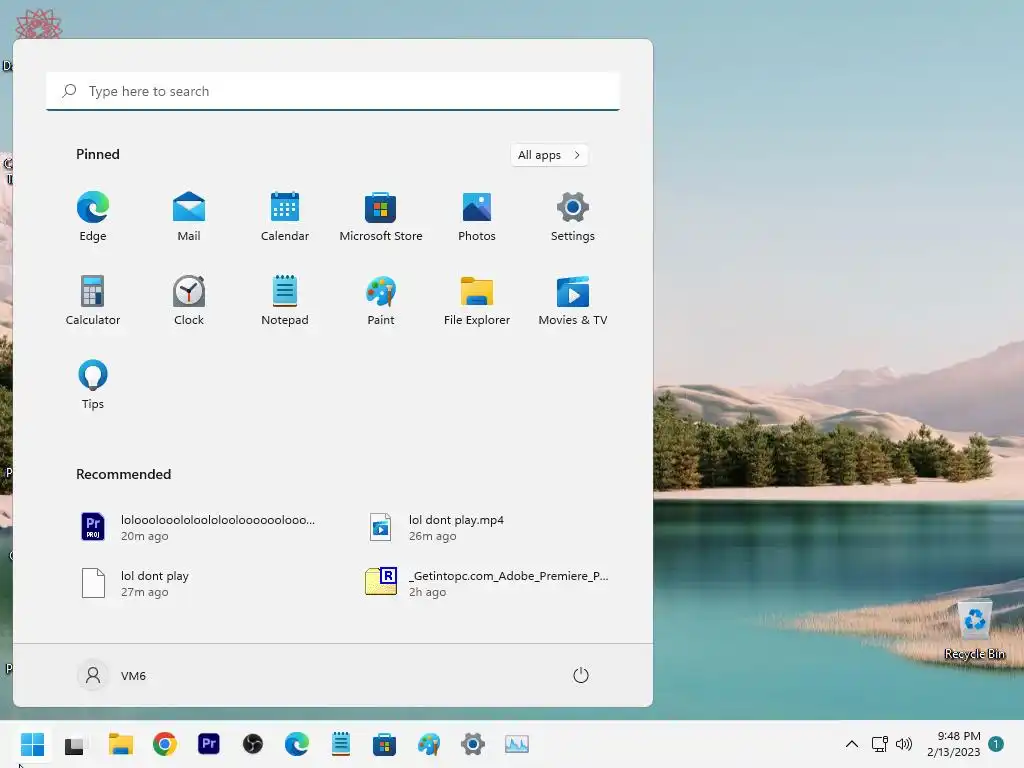This screenshot has height=768, width=1024.
Task: Open the notification badge showing 1
Action: pyautogui.click(x=996, y=744)
